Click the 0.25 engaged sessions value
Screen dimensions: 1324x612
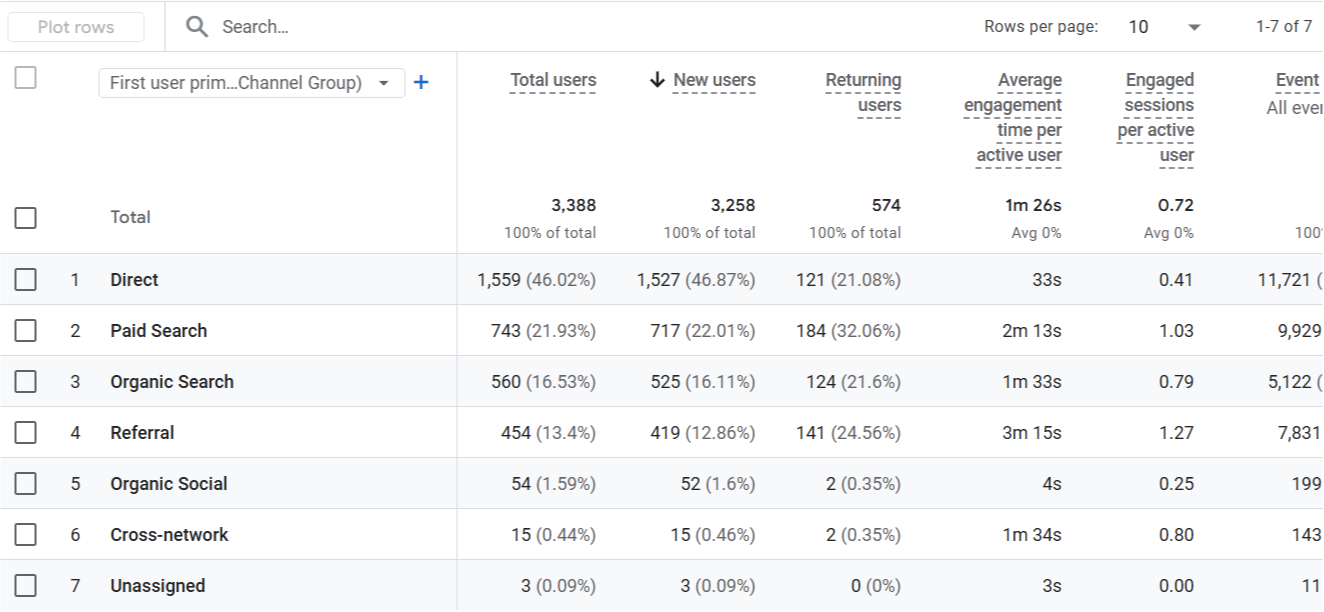pyautogui.click(x=1176, y=484)
